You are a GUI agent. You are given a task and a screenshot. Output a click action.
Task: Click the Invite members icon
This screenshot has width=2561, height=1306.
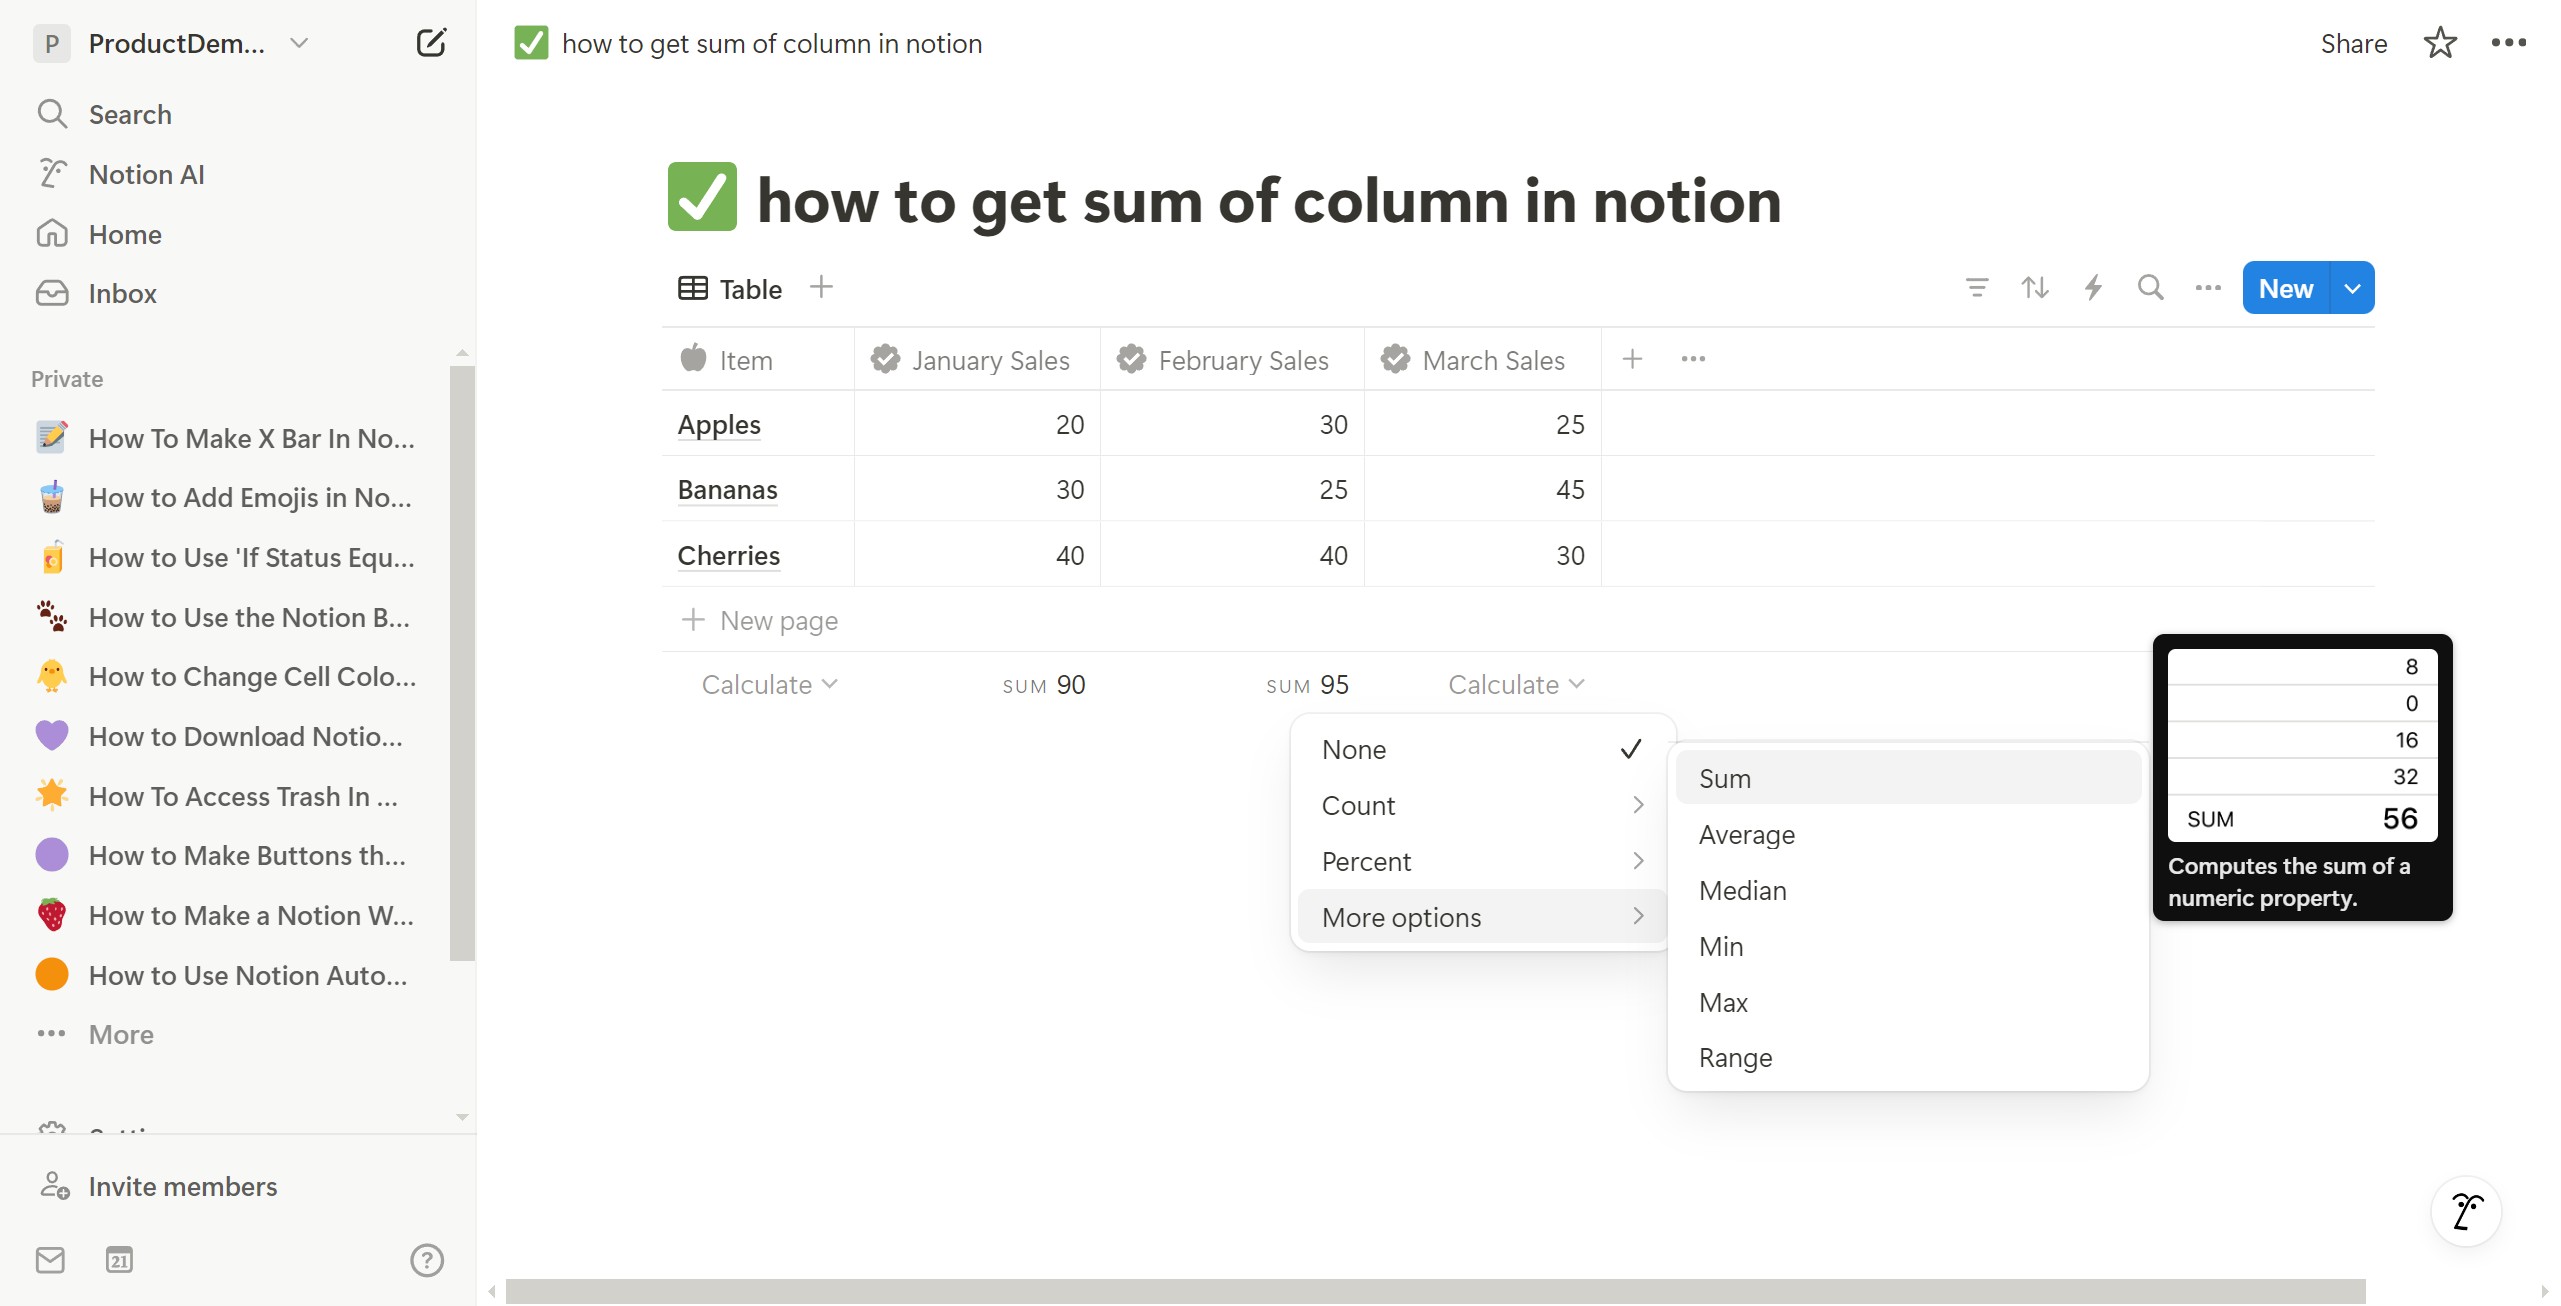[x=53, y=1186]
